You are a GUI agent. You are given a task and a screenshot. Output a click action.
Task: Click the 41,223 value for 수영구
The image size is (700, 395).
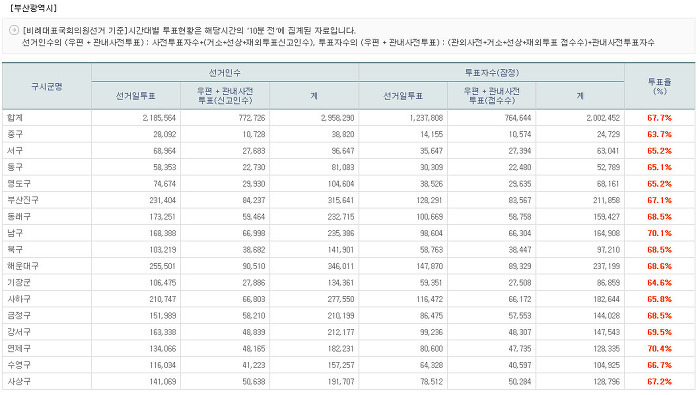coord(254,365)
